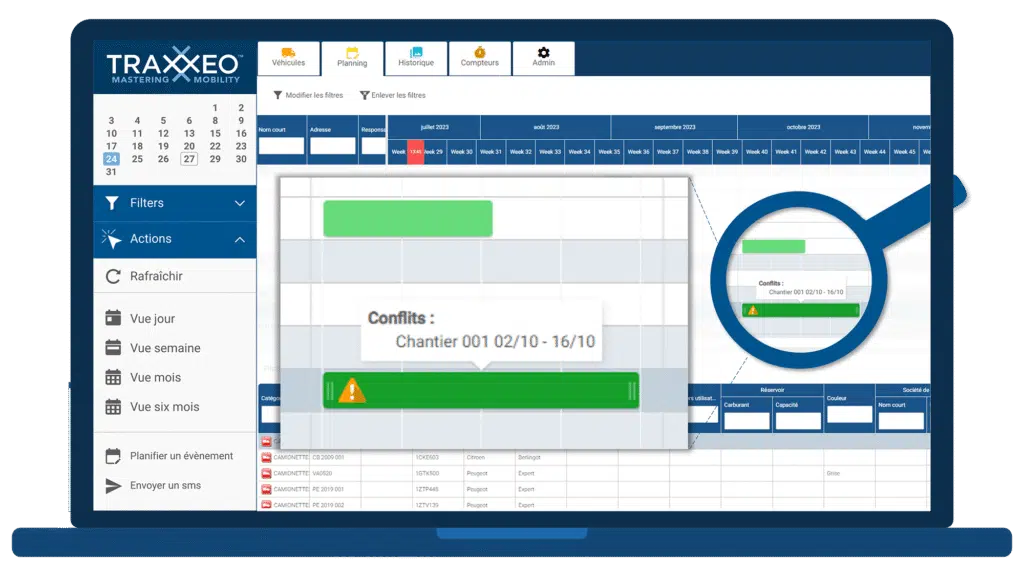This screenshot has height=576, width=1024.
Task: Click the Carburant filter input field
Action: 746,421
